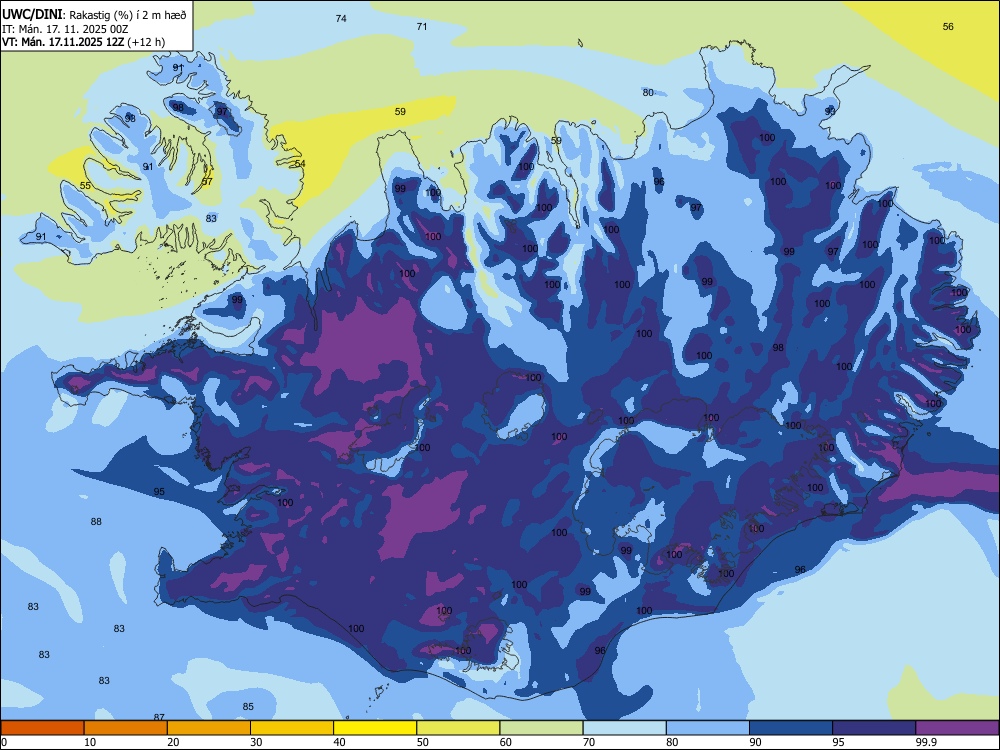This screenshot has height=750, width=1000.
Task: Pick the 20–30 amber legend swatch
Action: point(209,728)
